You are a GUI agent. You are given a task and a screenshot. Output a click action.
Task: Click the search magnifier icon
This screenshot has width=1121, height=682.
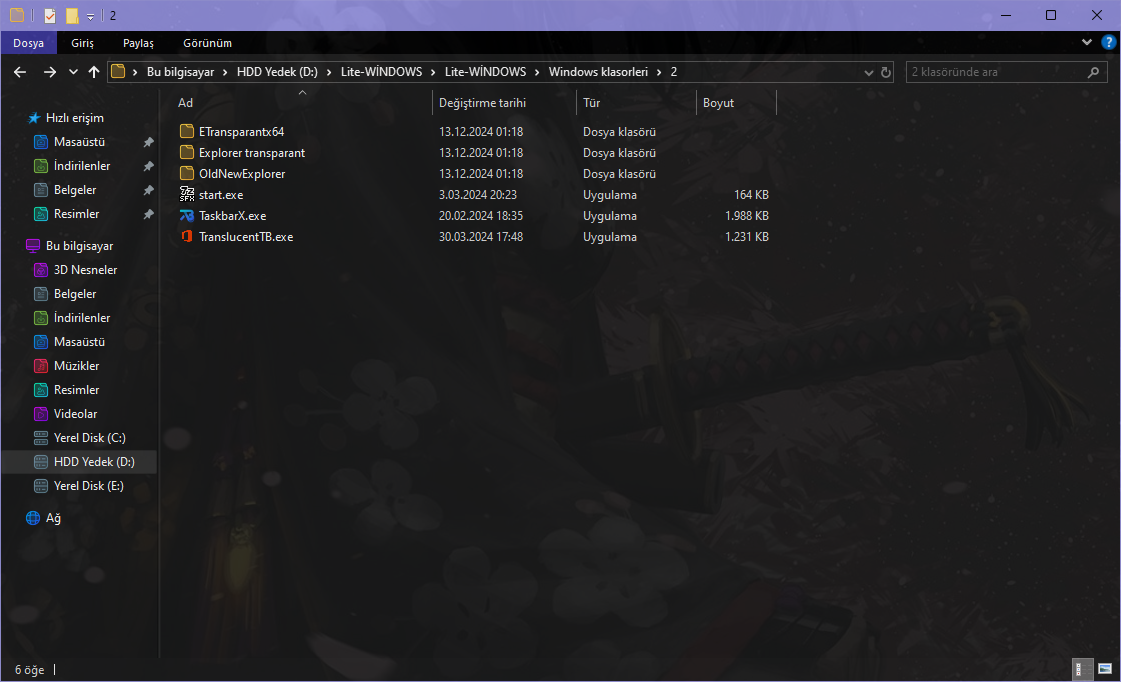pos(1093,72)
